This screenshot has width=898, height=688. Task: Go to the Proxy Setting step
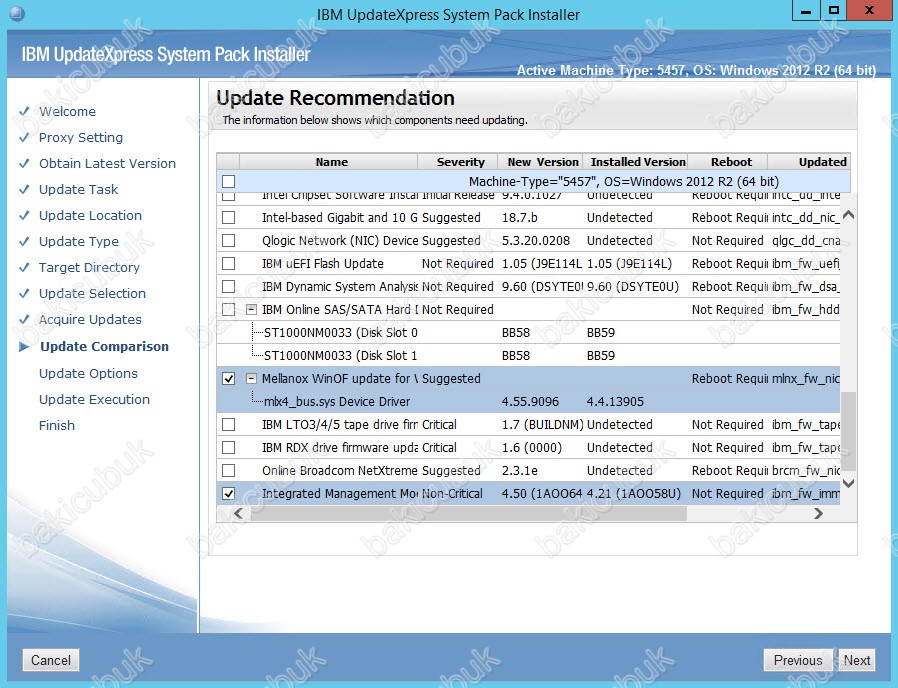coord(81,137)
